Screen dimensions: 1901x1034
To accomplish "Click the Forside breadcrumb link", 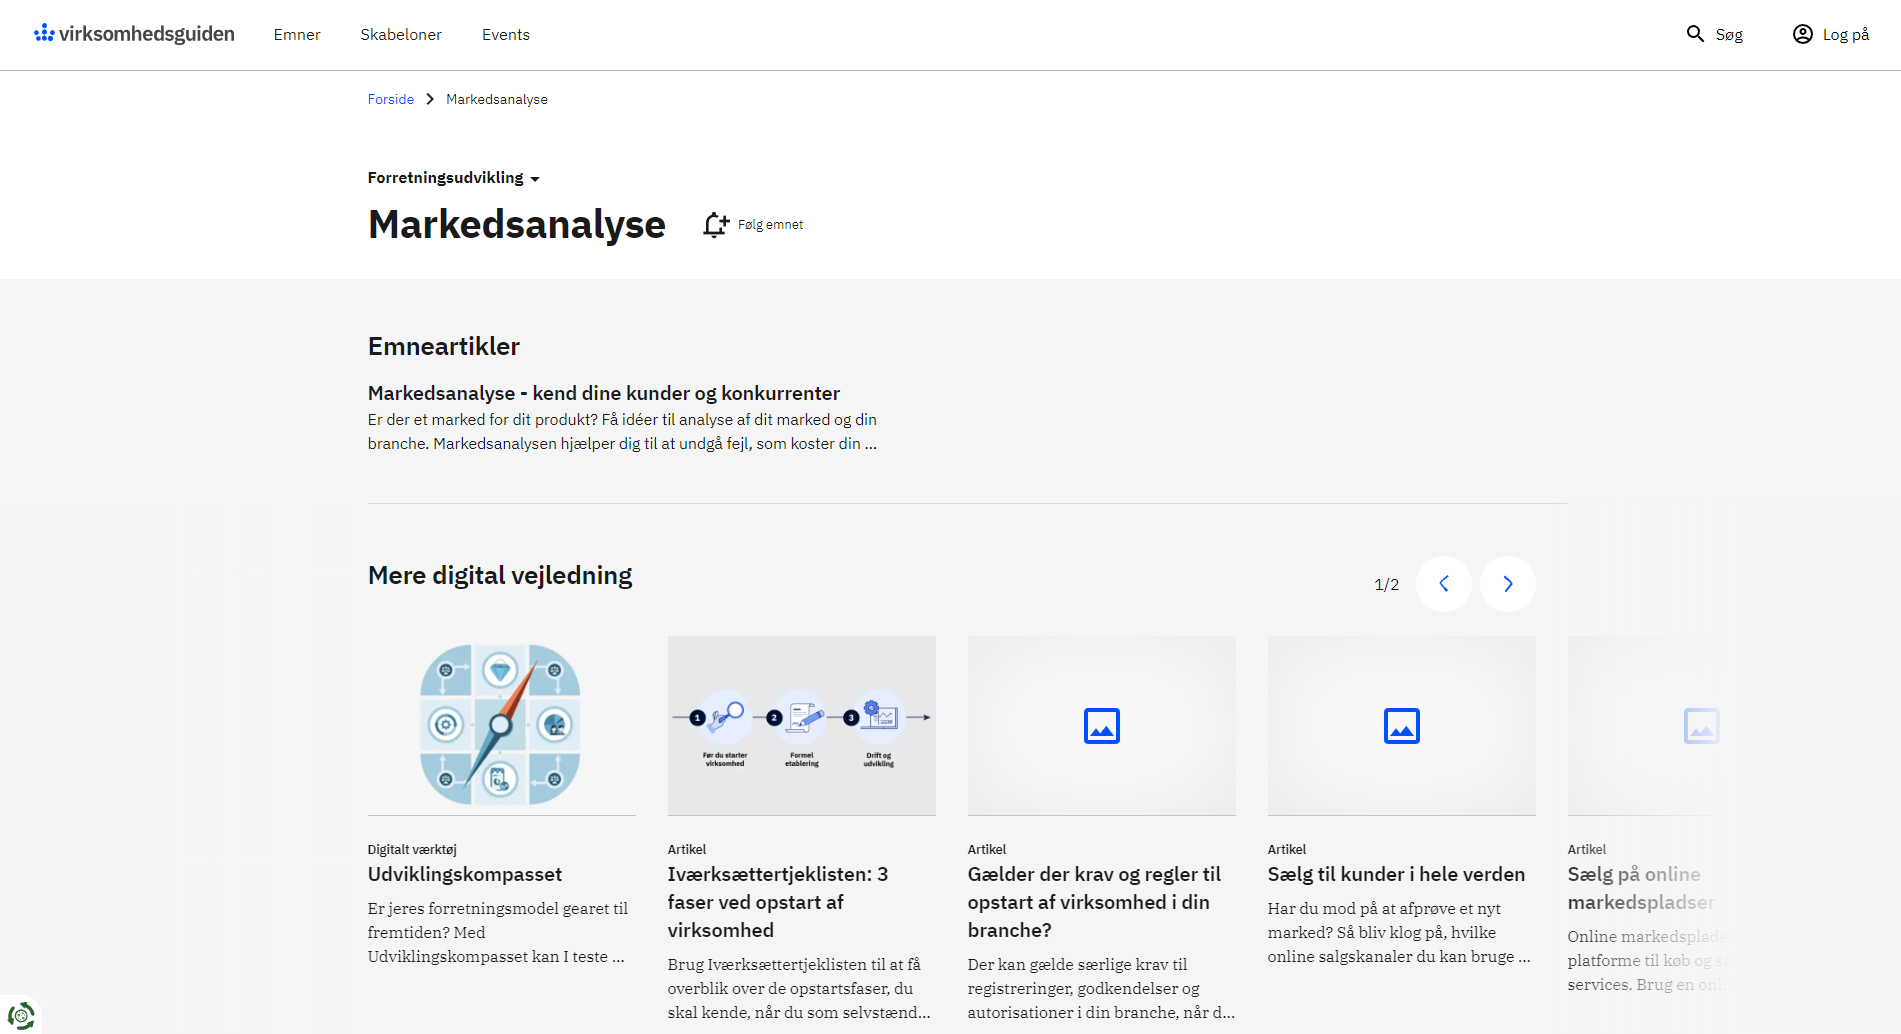I will 390,99.
